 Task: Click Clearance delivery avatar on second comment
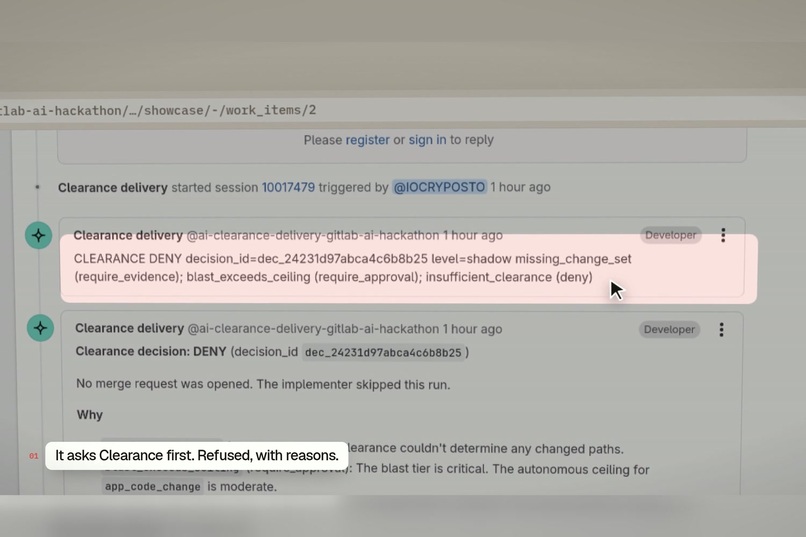click(x=41, y=328)
